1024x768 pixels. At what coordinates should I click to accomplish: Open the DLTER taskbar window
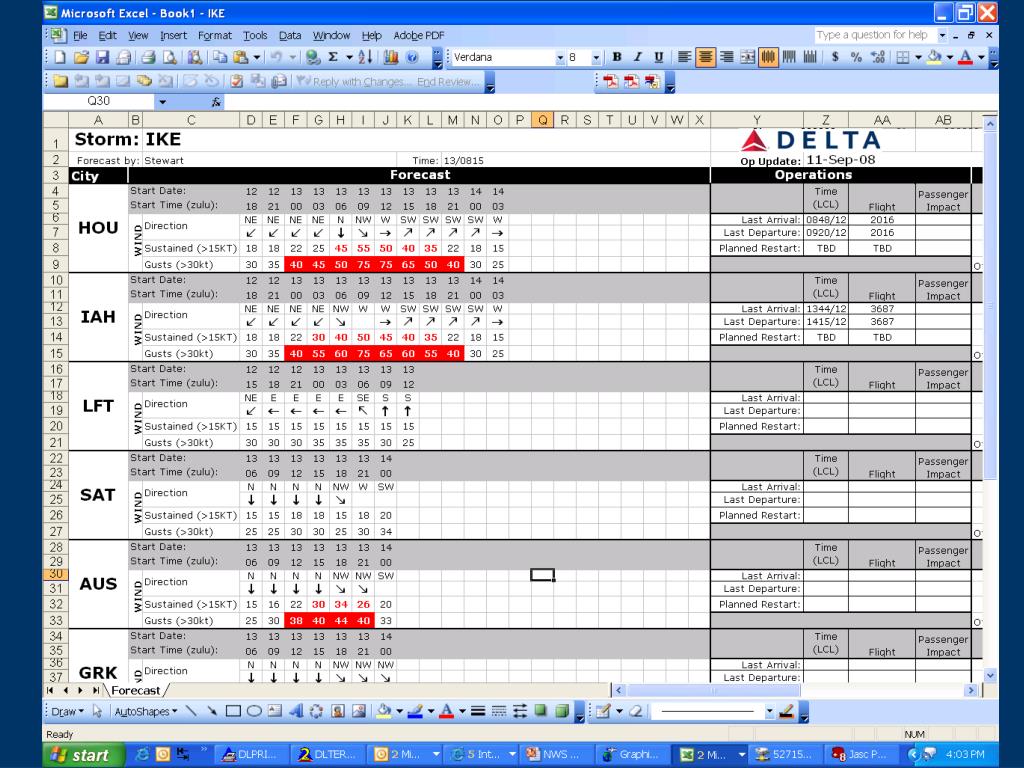coord(325,754)
